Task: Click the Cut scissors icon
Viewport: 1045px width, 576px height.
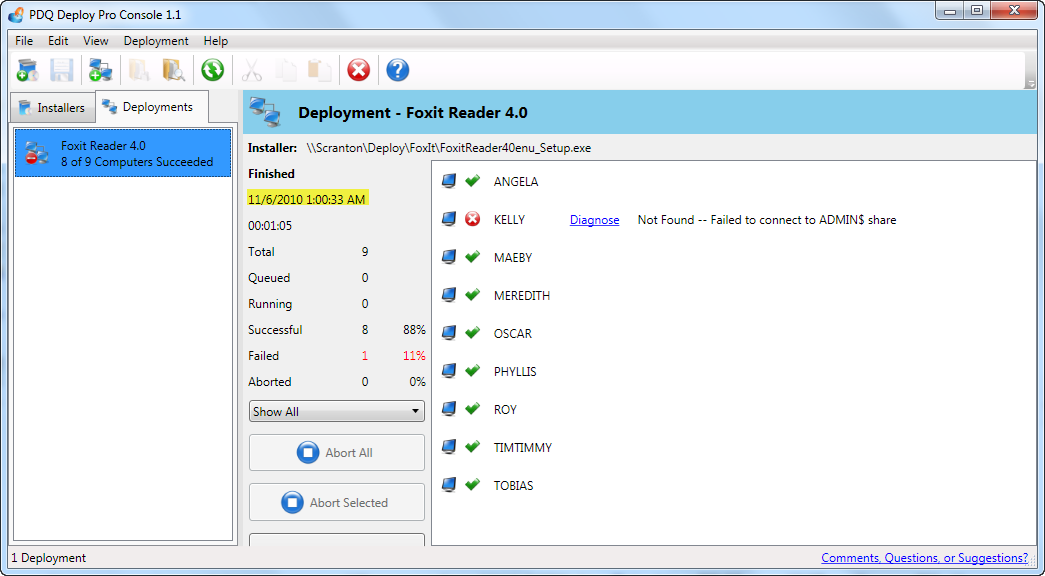Action: (x=252, y=70)
